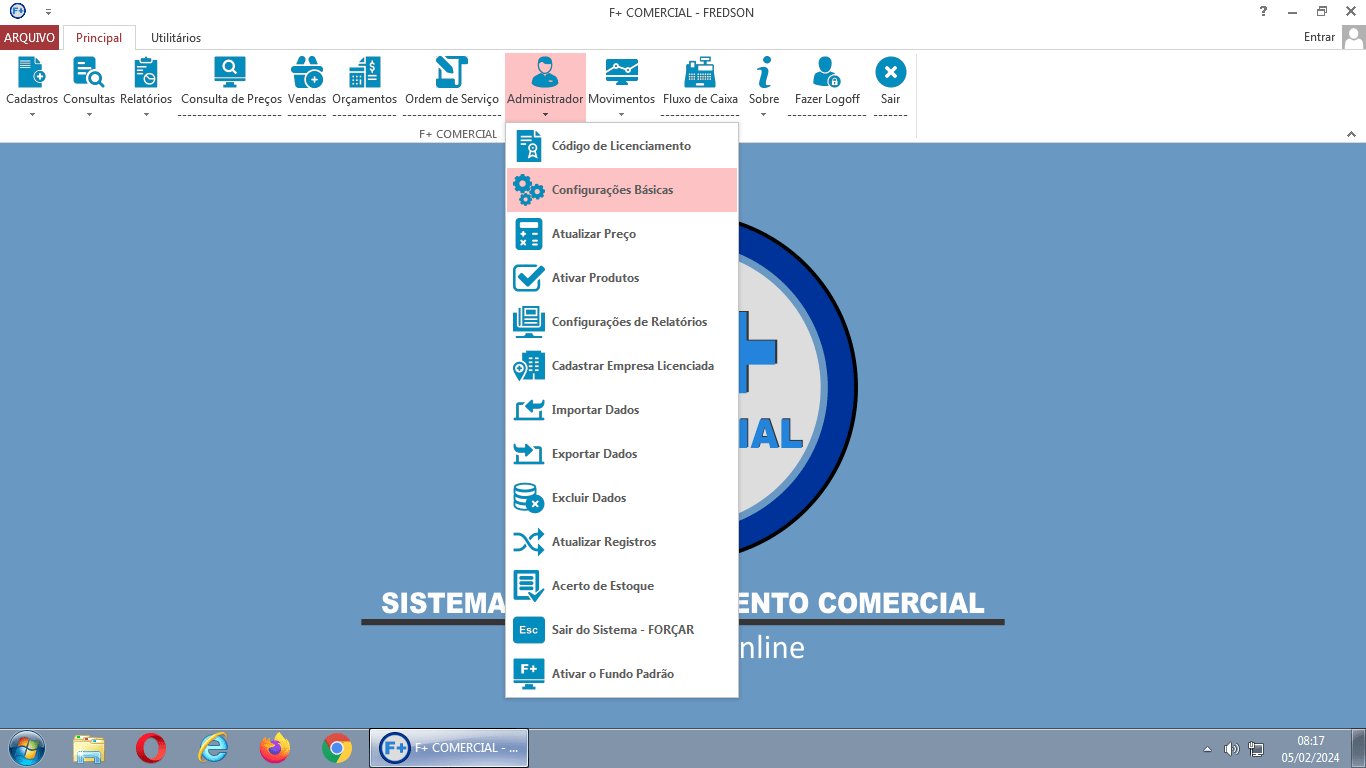Show hidden system tray icons arrow
Screen dimensions: 1366x768
[x=1207, y=748]
